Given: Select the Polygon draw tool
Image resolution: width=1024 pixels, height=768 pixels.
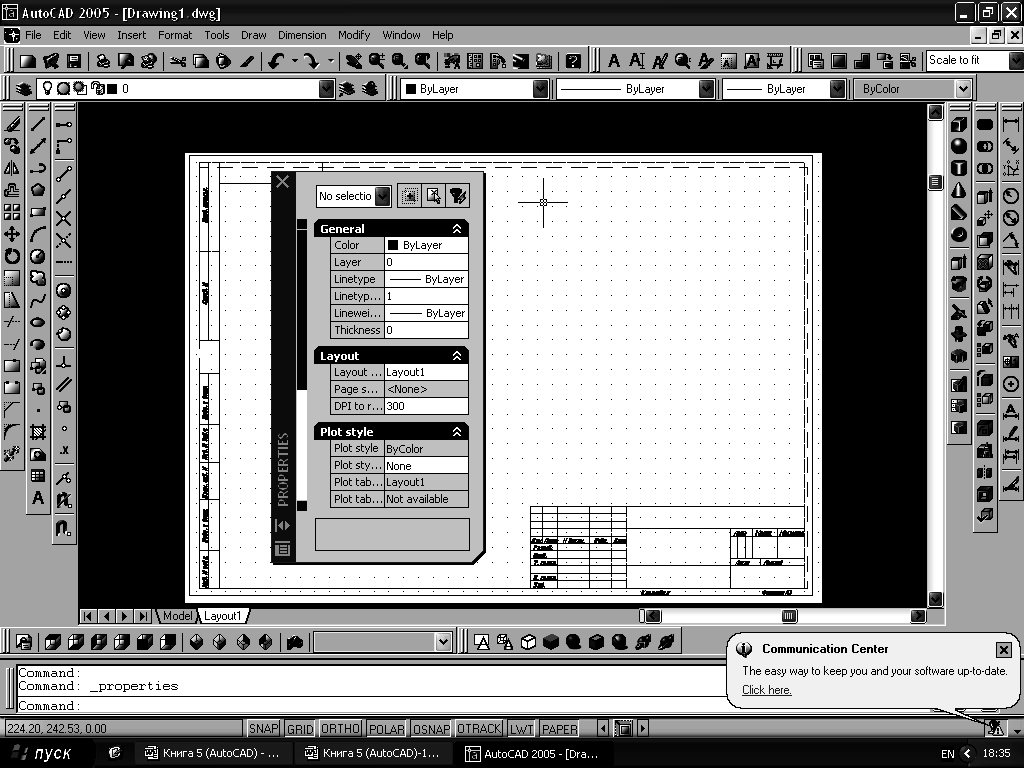Looking at the screenshot, I should click(x=38, y=189).
